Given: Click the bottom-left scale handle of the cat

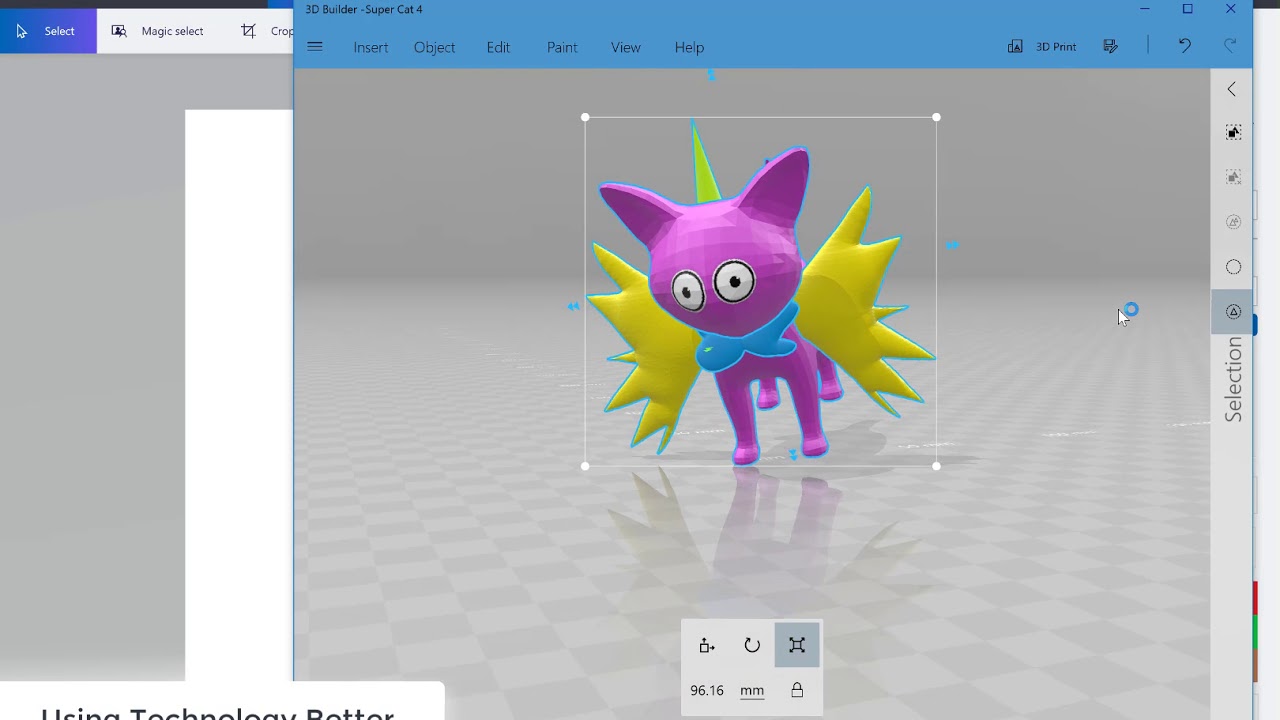Looking at the screenshot, I should 585,466.
